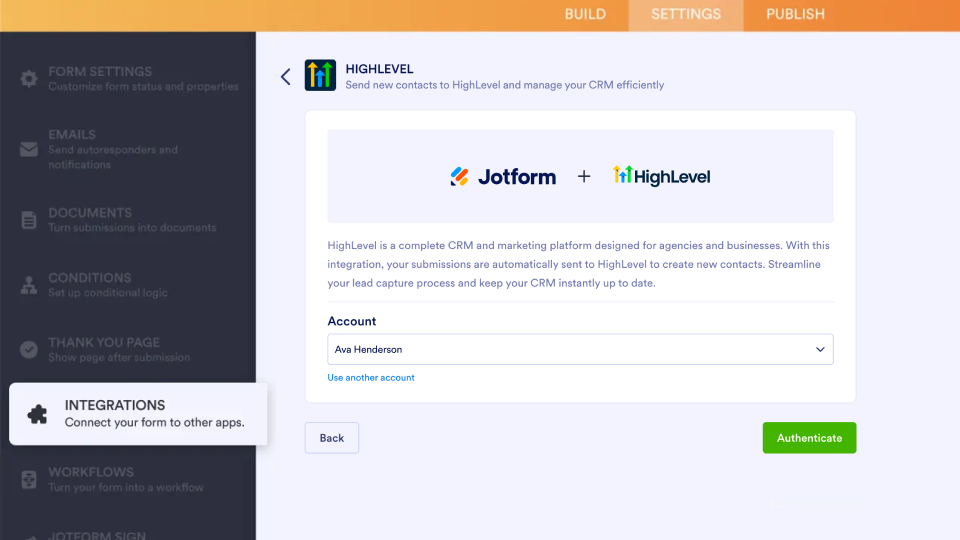
Task: Click the HighLevel app logo icon
Action: coord(320,75)
